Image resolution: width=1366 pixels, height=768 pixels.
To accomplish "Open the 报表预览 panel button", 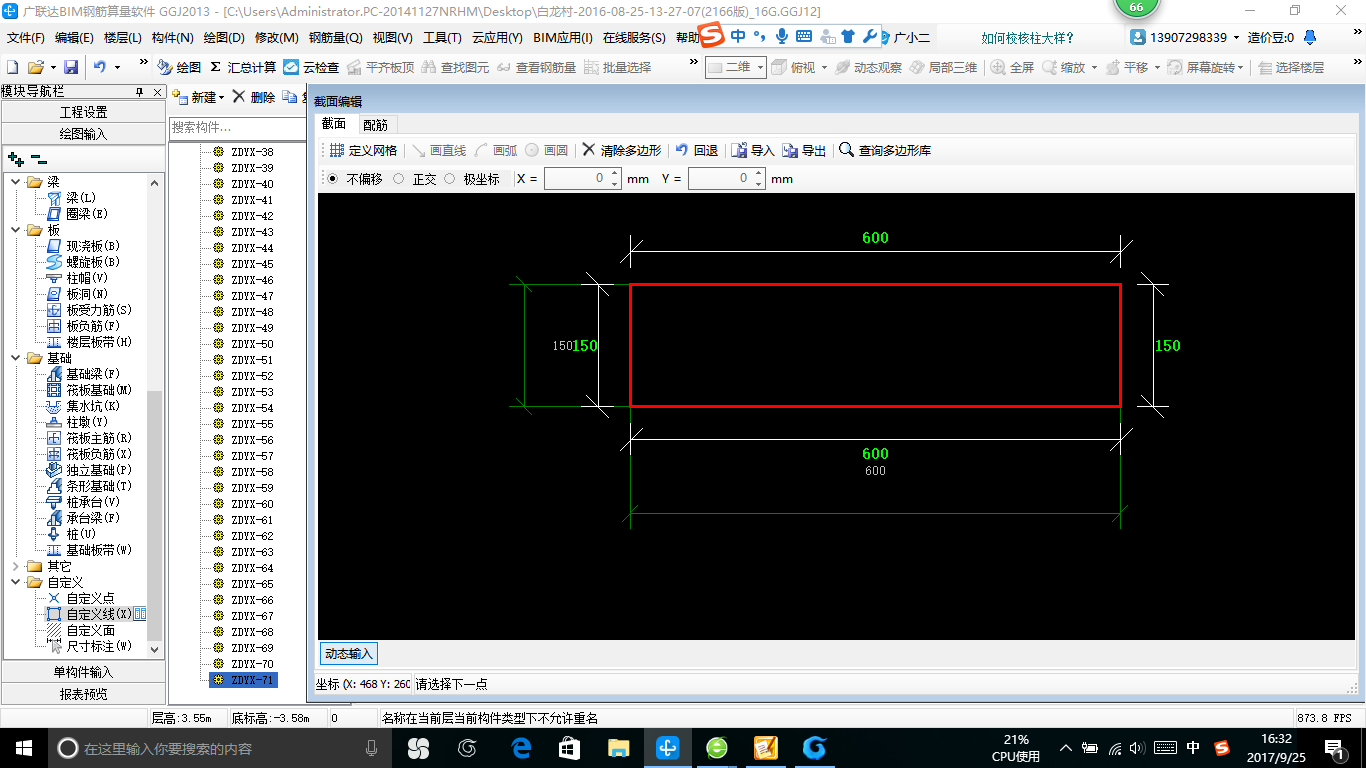I will click(x=83, y=694).
